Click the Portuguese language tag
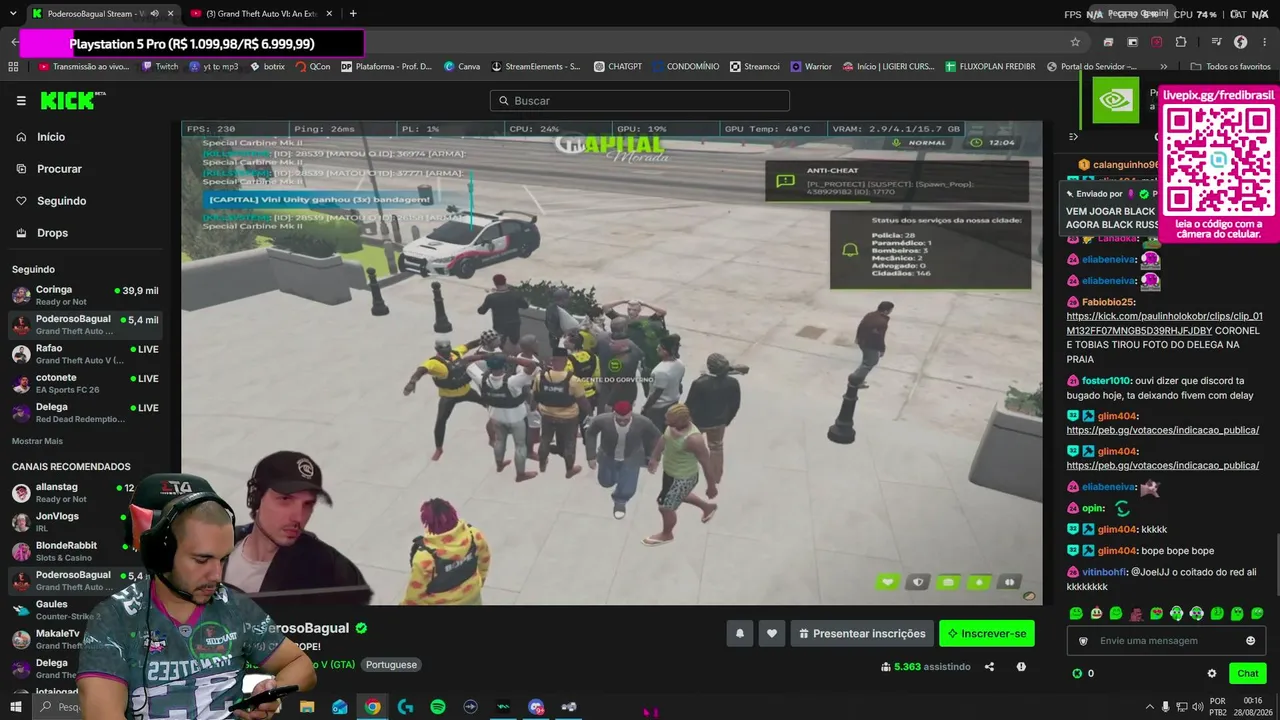Viewport: 1280px width, 720px height. (x=391, y=665)
